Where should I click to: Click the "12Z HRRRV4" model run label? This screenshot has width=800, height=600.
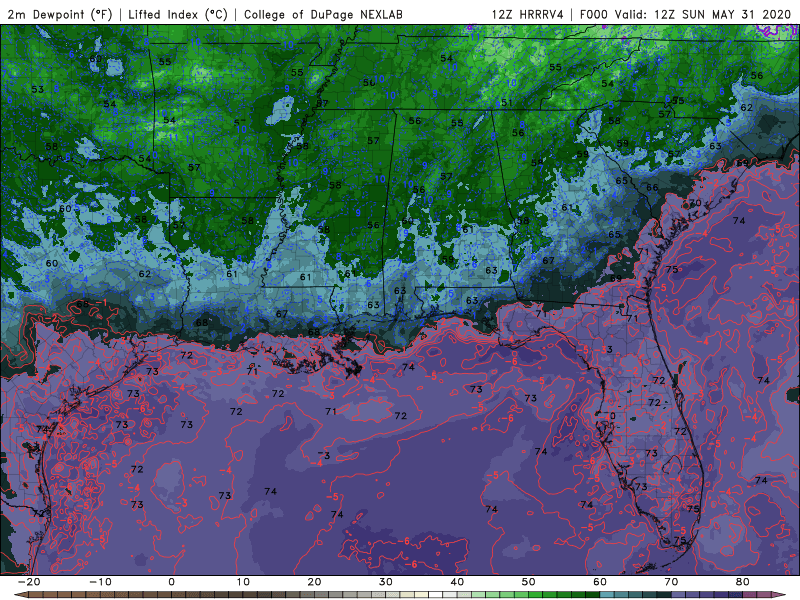coord(527,14)
